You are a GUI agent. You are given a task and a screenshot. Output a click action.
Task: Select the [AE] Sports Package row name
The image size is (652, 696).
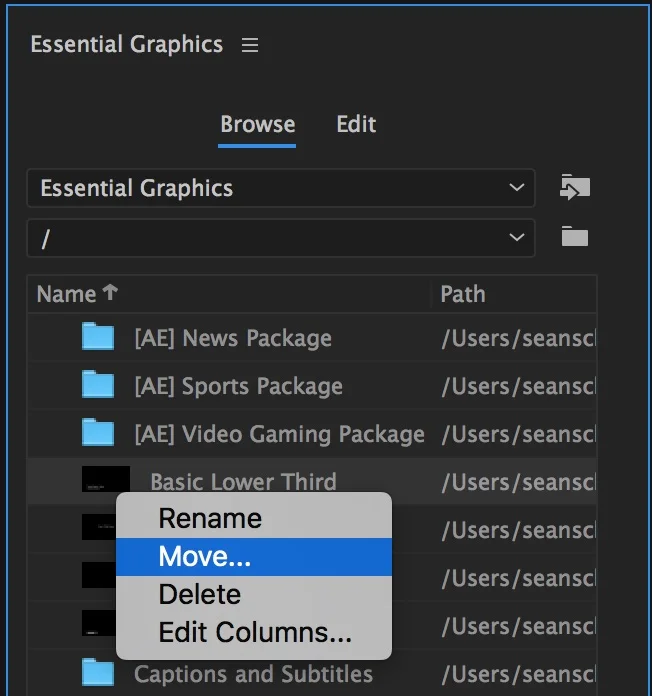[x=238, y=386]
